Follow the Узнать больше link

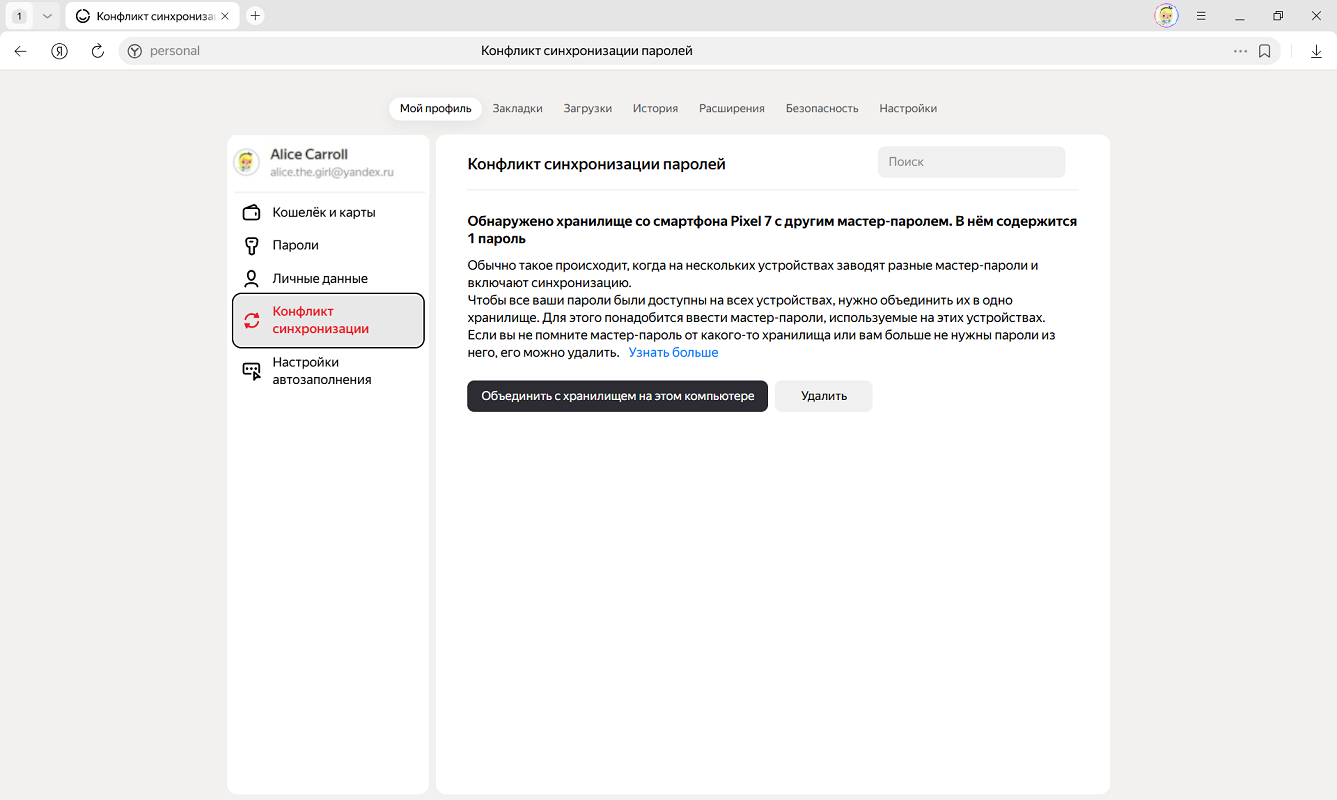click(673, 353)
